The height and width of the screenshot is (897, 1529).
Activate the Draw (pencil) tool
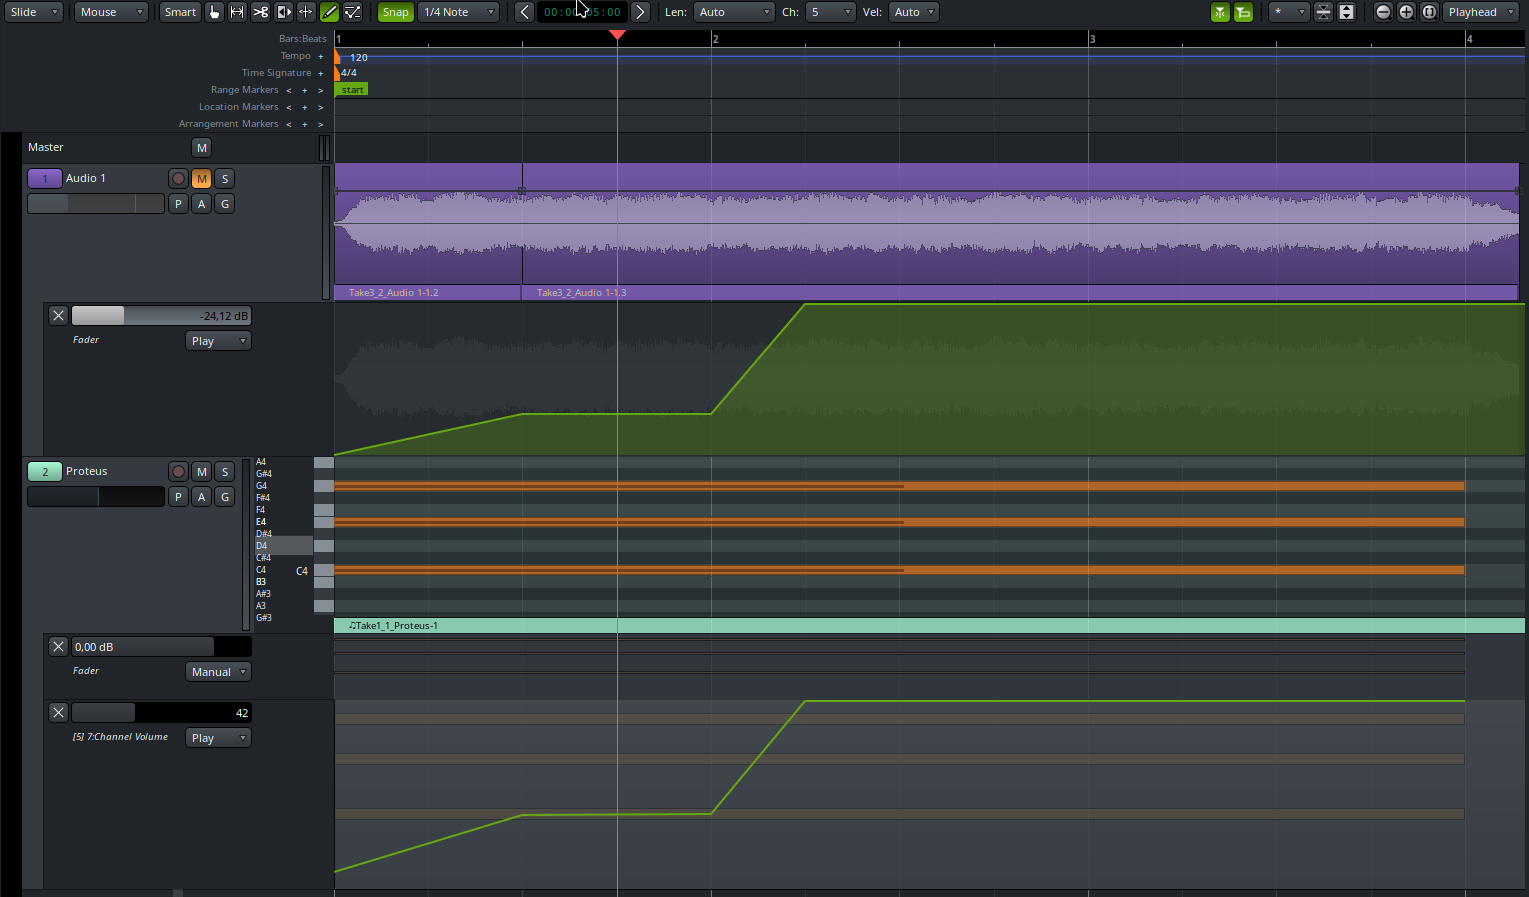click(329, 12)
